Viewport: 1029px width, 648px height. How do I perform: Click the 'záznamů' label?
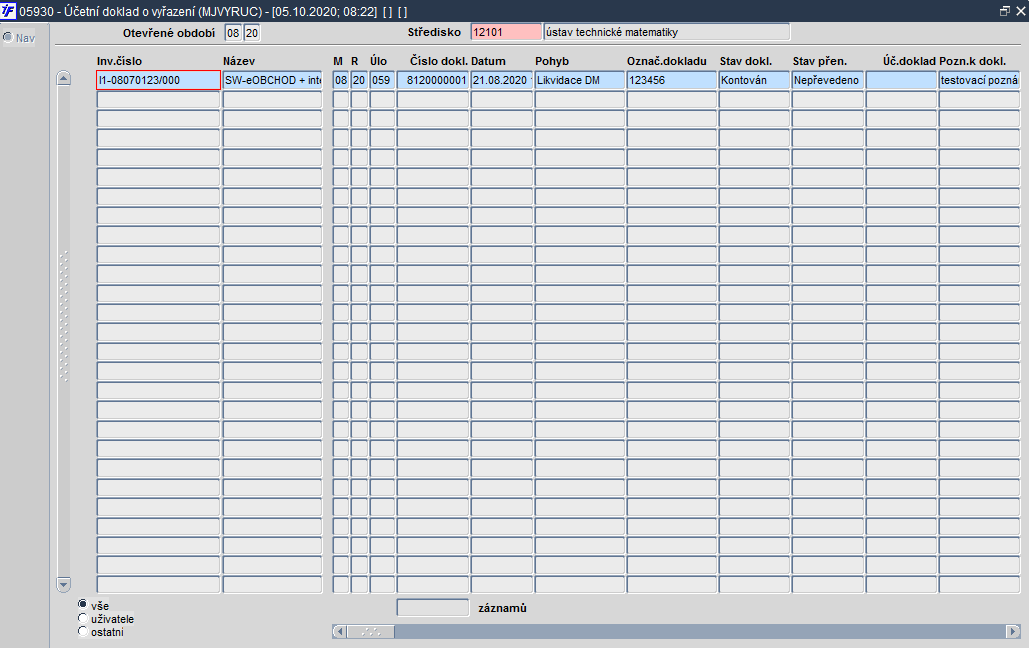(x=502, y=608)
